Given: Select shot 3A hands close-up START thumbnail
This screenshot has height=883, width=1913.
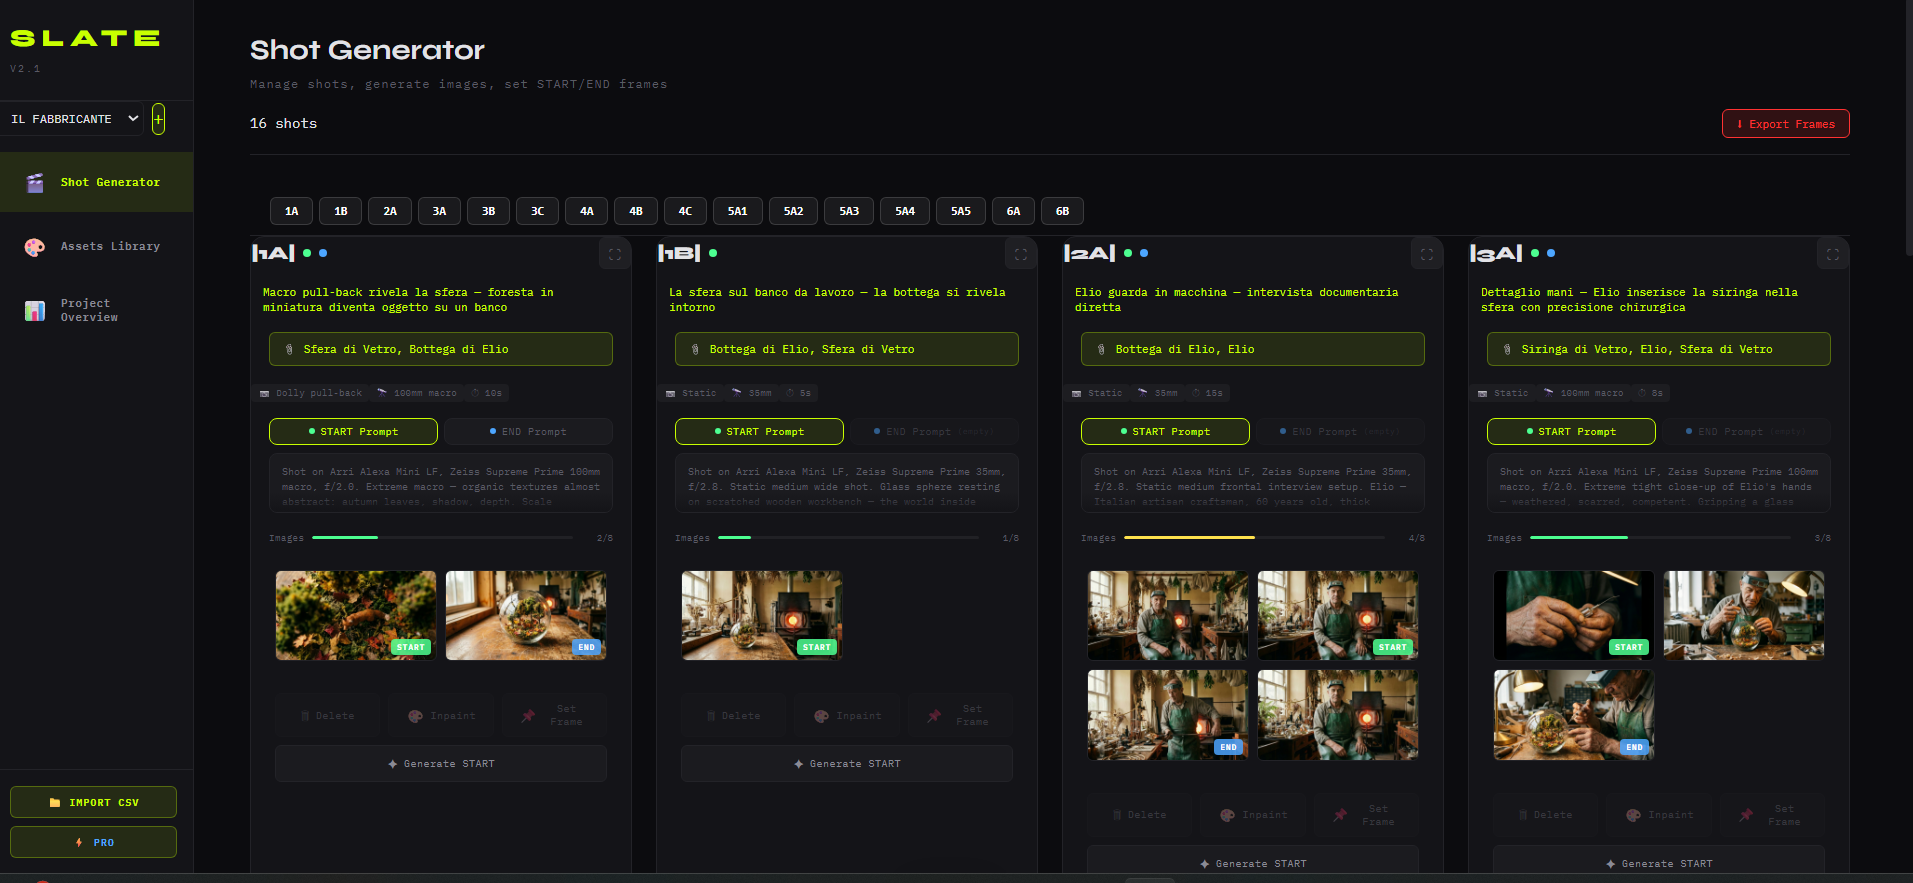Looking at the screenshot, I should click(1574, 615).
